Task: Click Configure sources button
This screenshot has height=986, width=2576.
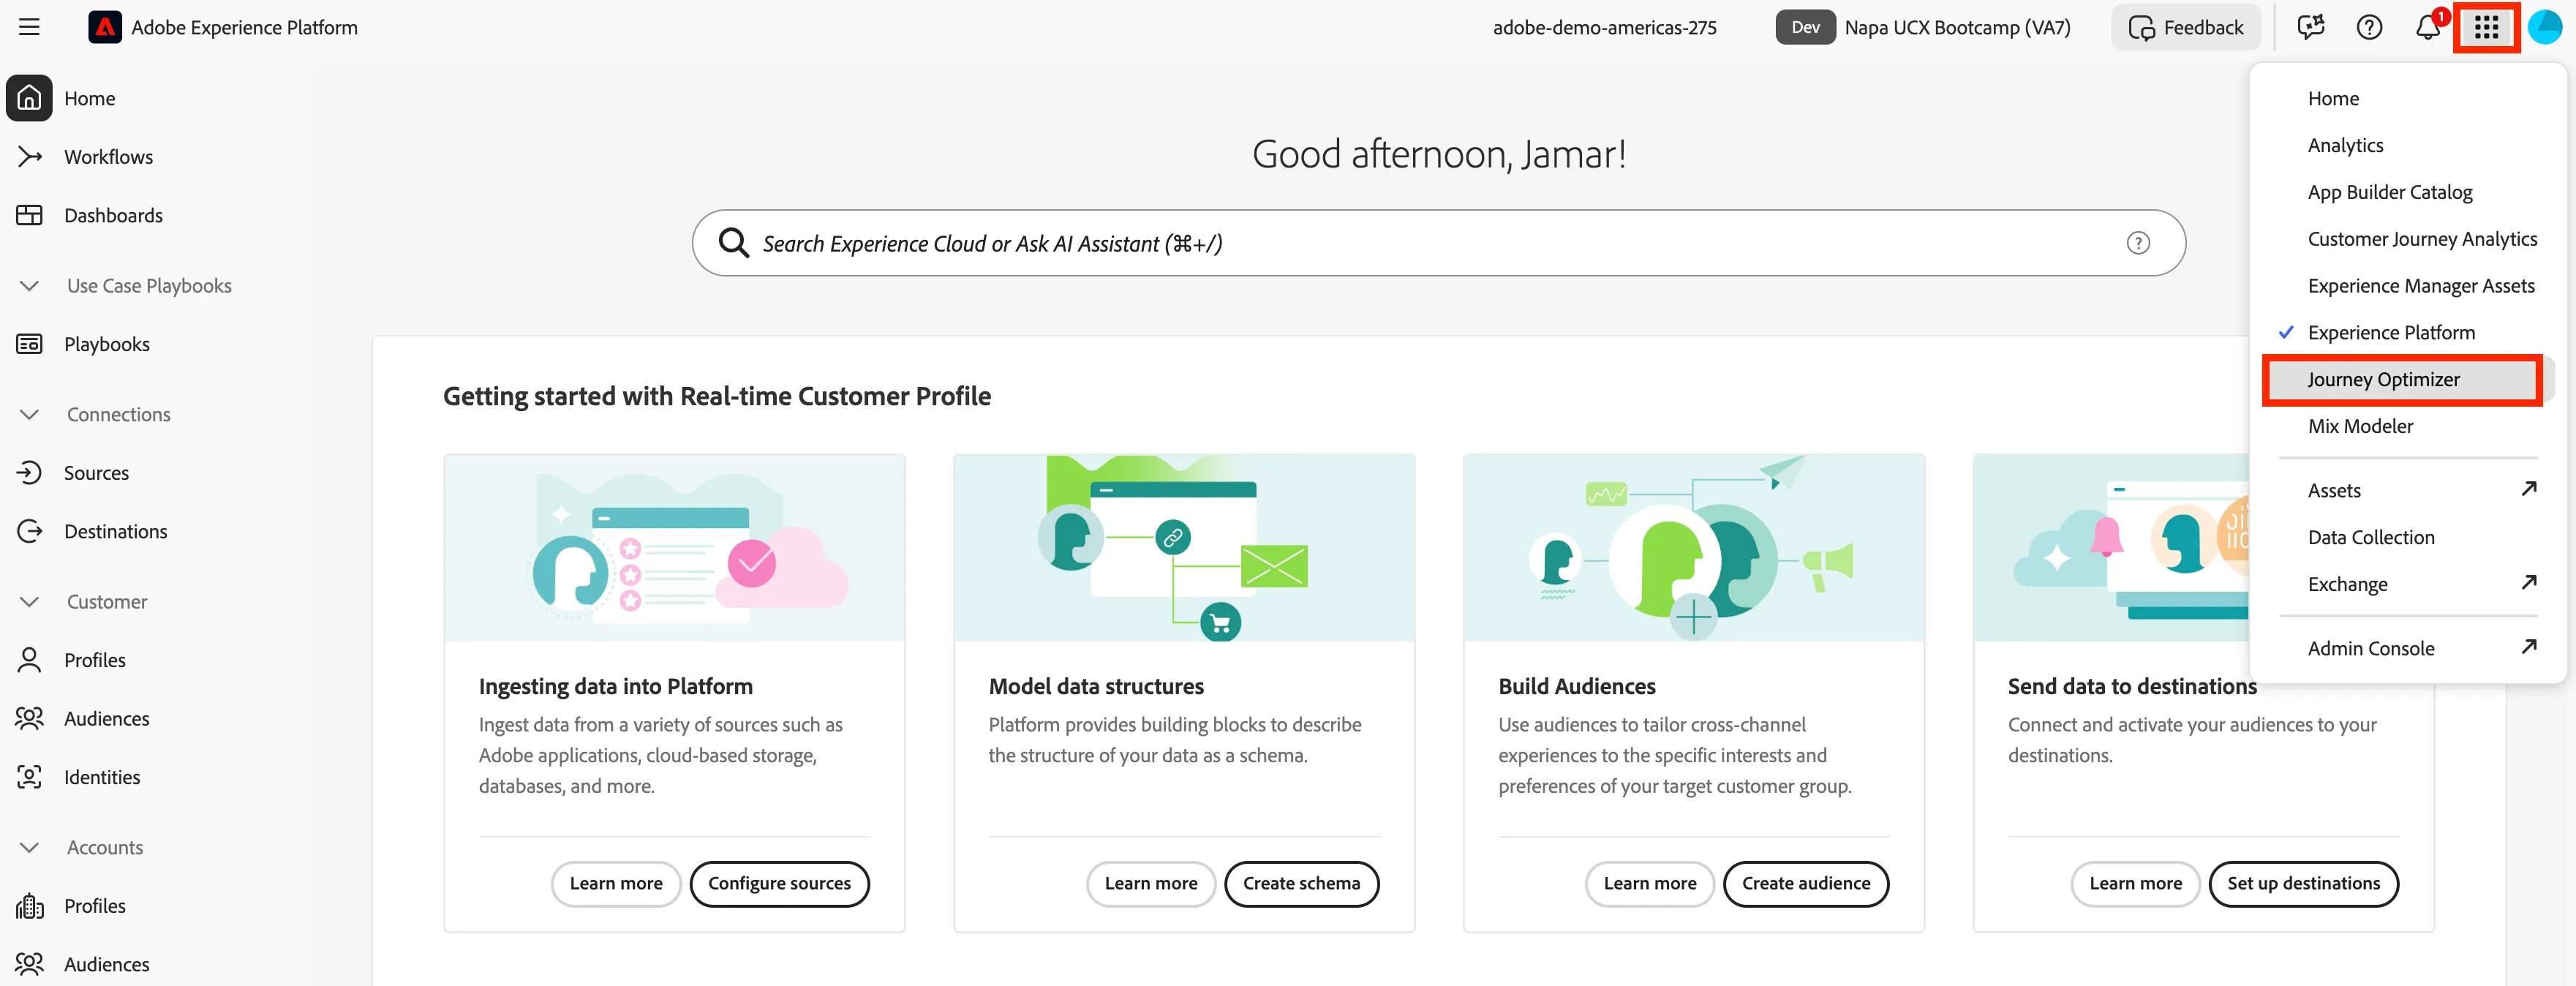Action: tap(779, 884)
